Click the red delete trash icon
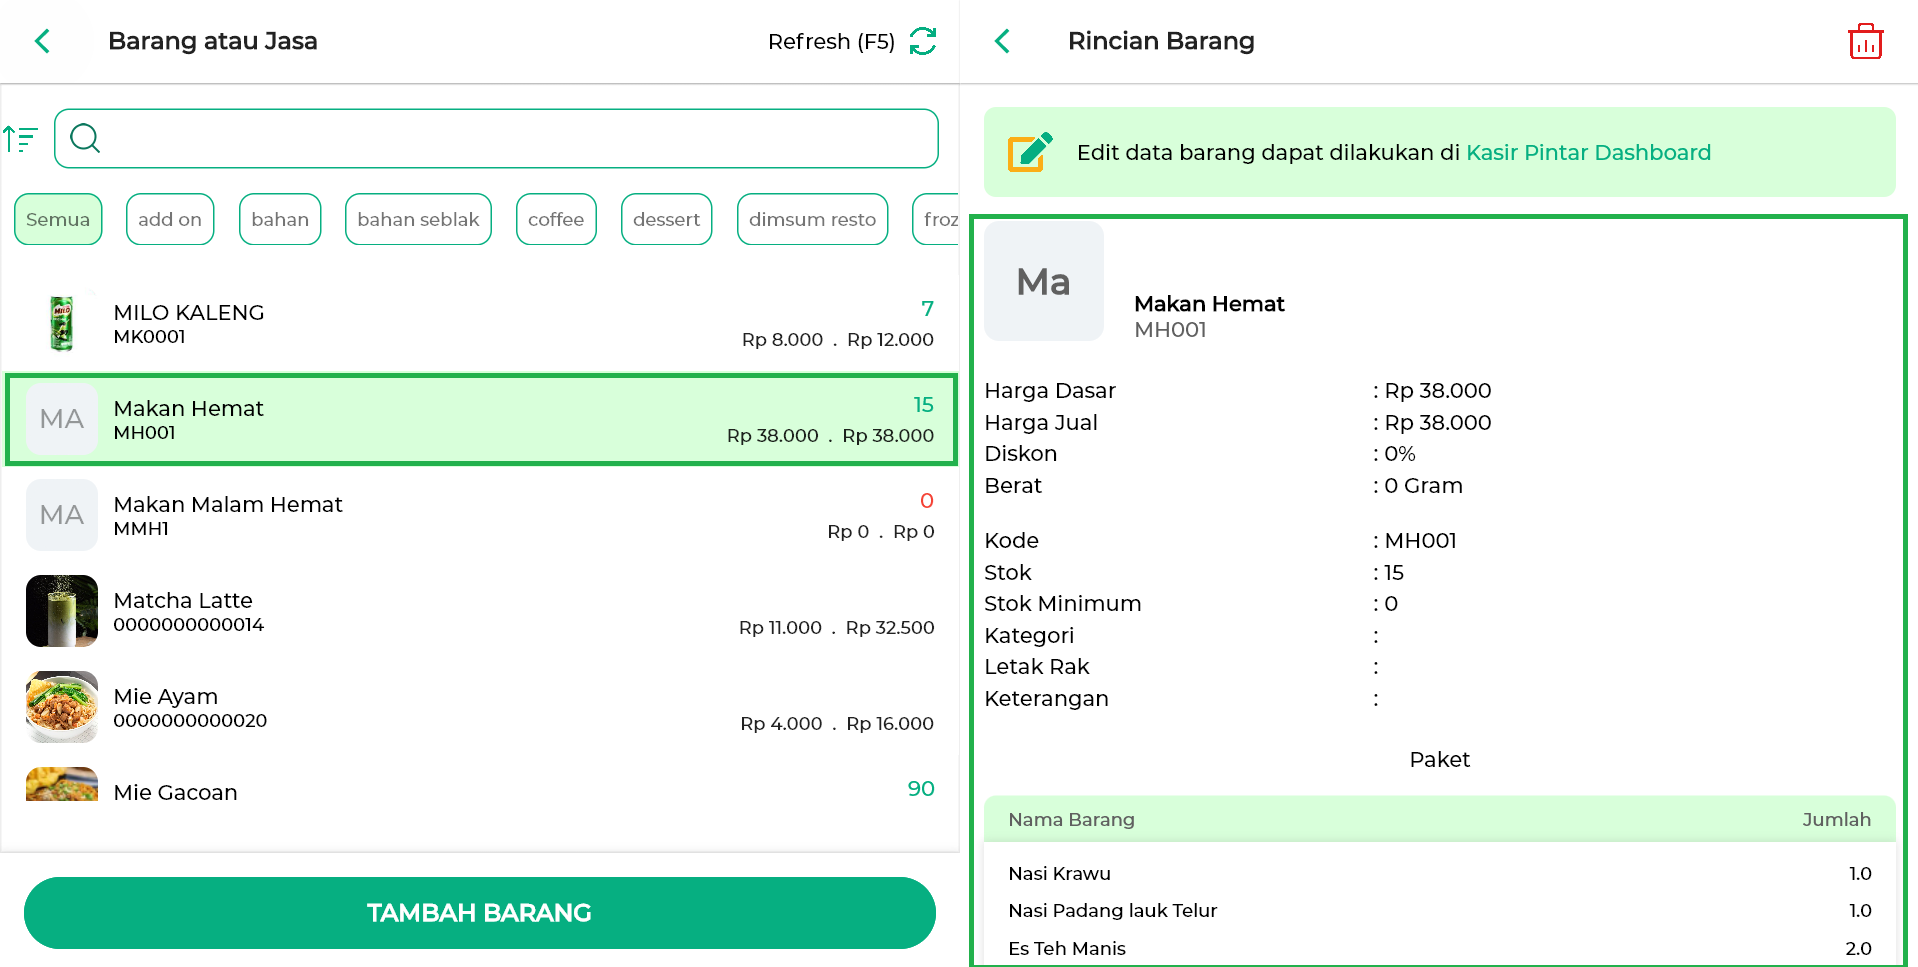Image resolution: width=1918 pixels, height=967 pixels. click(1865, 42)
